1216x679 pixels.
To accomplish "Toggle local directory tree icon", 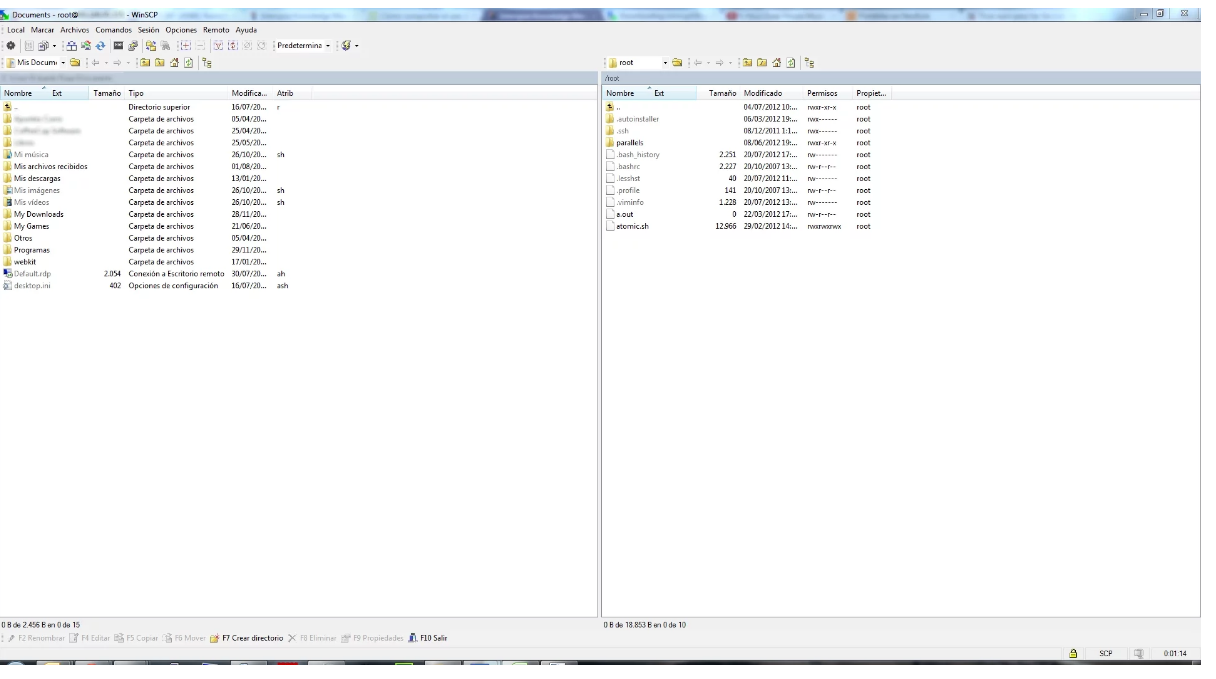I will [x=207, y=63].
